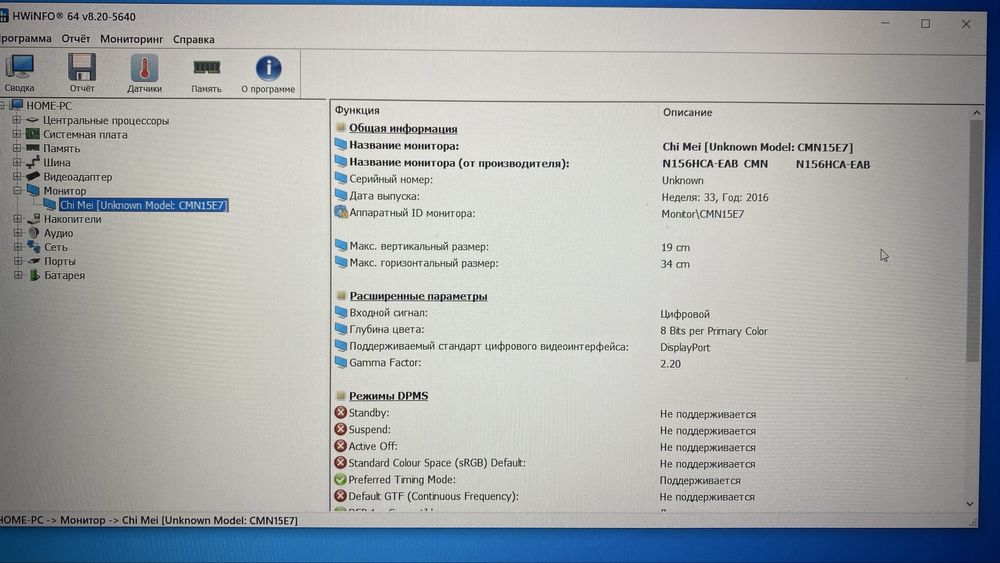Open the Программа menu
The height and width of the screenshot is (563, 1000).
coord(26,38)
